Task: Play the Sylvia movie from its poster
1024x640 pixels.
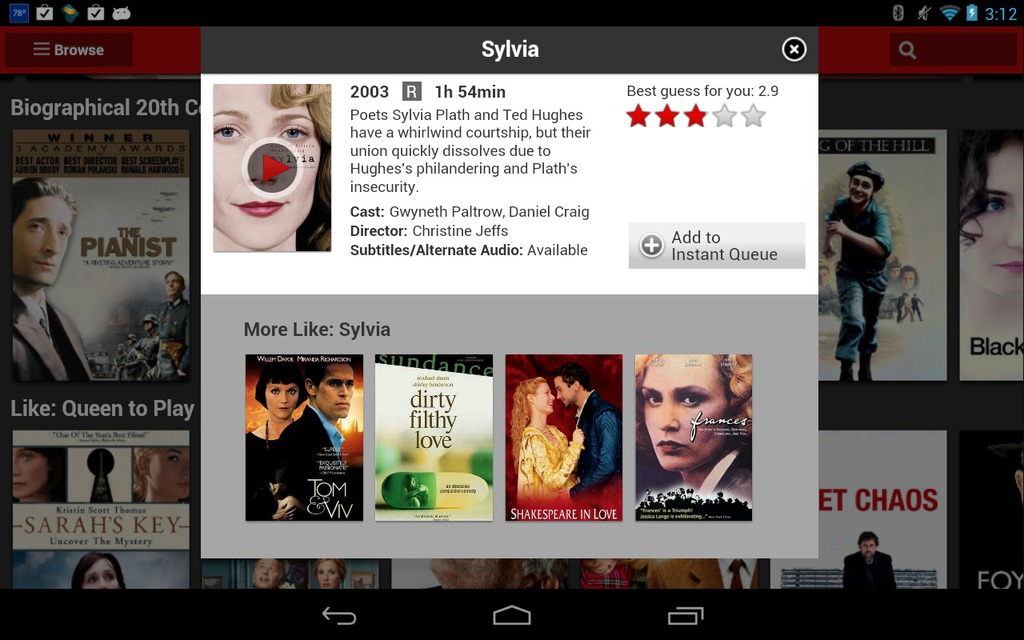Action: [x=272, y=168]
